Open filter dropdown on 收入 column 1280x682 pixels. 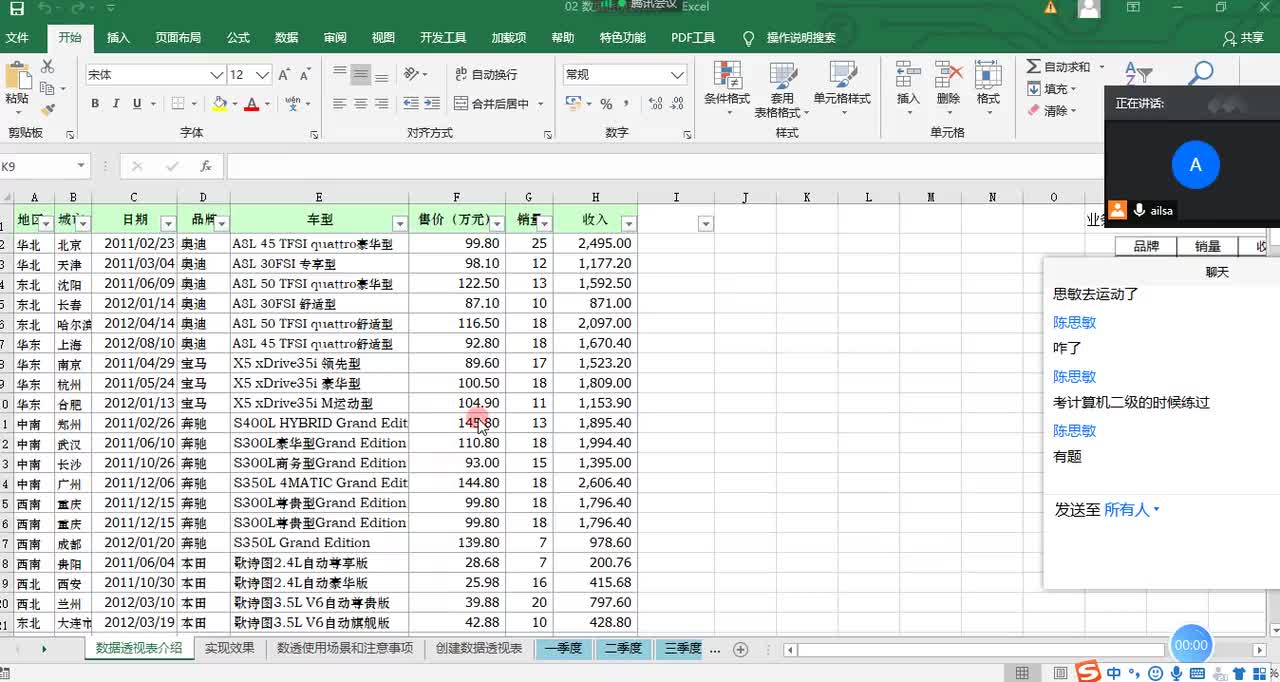pyautogui.click(x=628, y=224)
